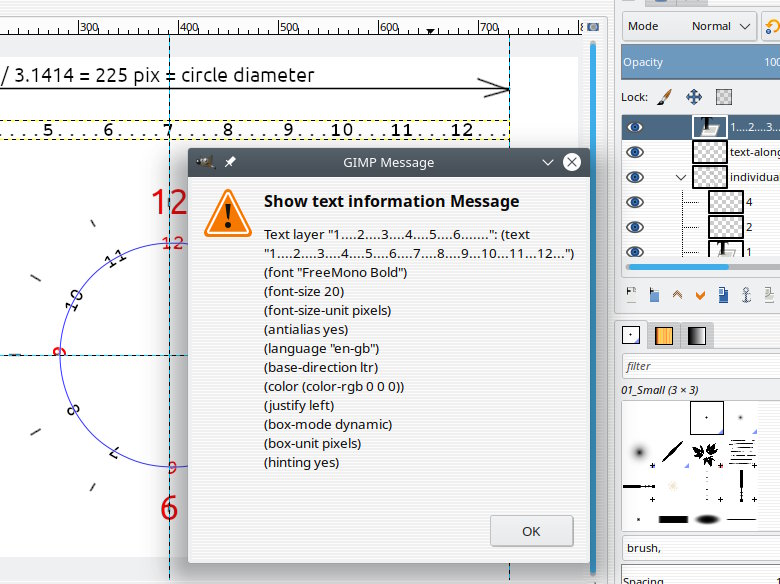Open the layer Mode Normal dropdown
780x584 pixels.
click(689, 26)
